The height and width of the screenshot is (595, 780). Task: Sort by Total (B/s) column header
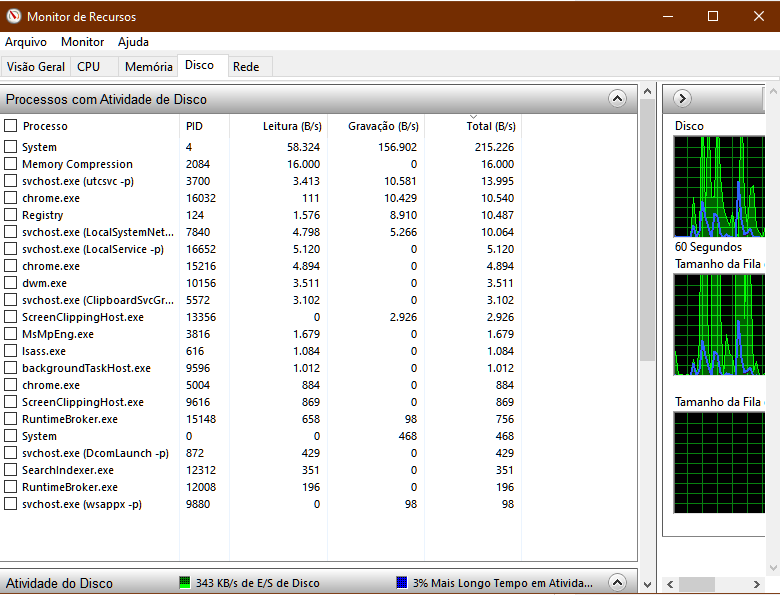473,126
